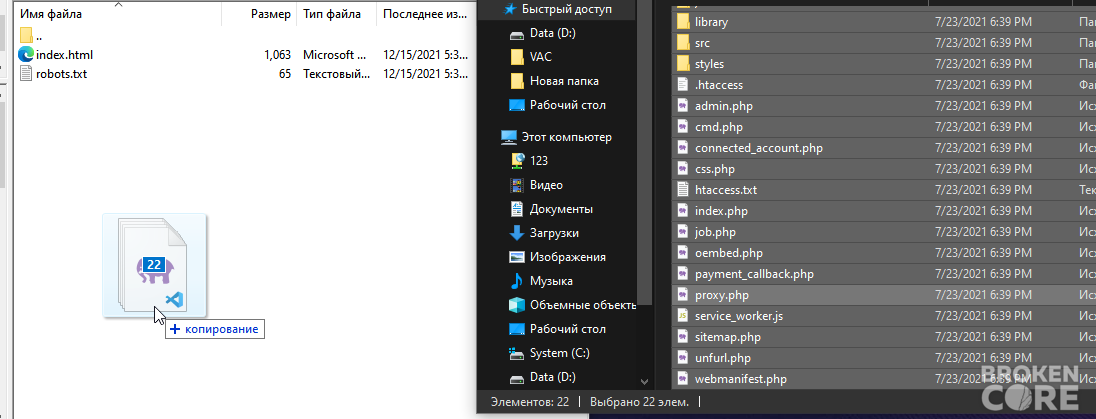This screenshot has width=1096, height=419.
Task: Click the htaccess.txt text file icon
Action: tap(683, 190)
